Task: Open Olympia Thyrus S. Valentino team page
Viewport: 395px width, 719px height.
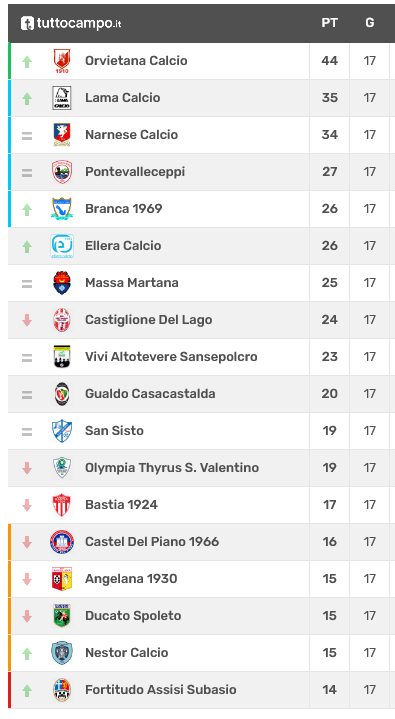Action: pos(172,468)
